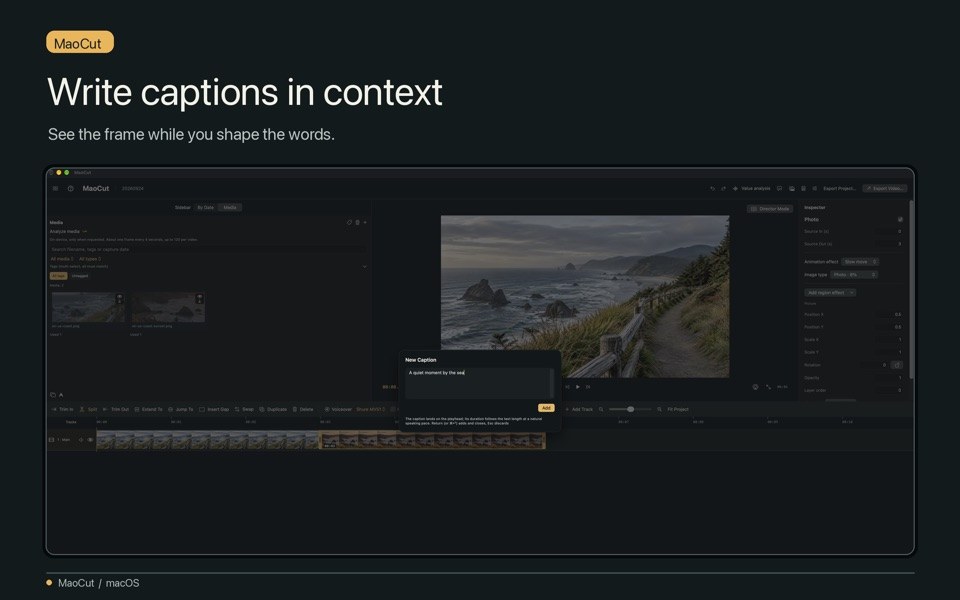Skip to next with the forward button
960x600 pixels.
pyautogui.click(x=588, y=387)
